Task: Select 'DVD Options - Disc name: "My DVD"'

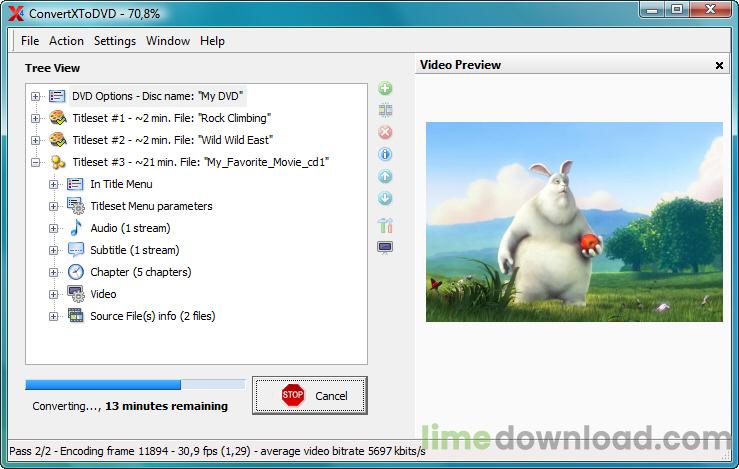Action: tap(157, 96)
